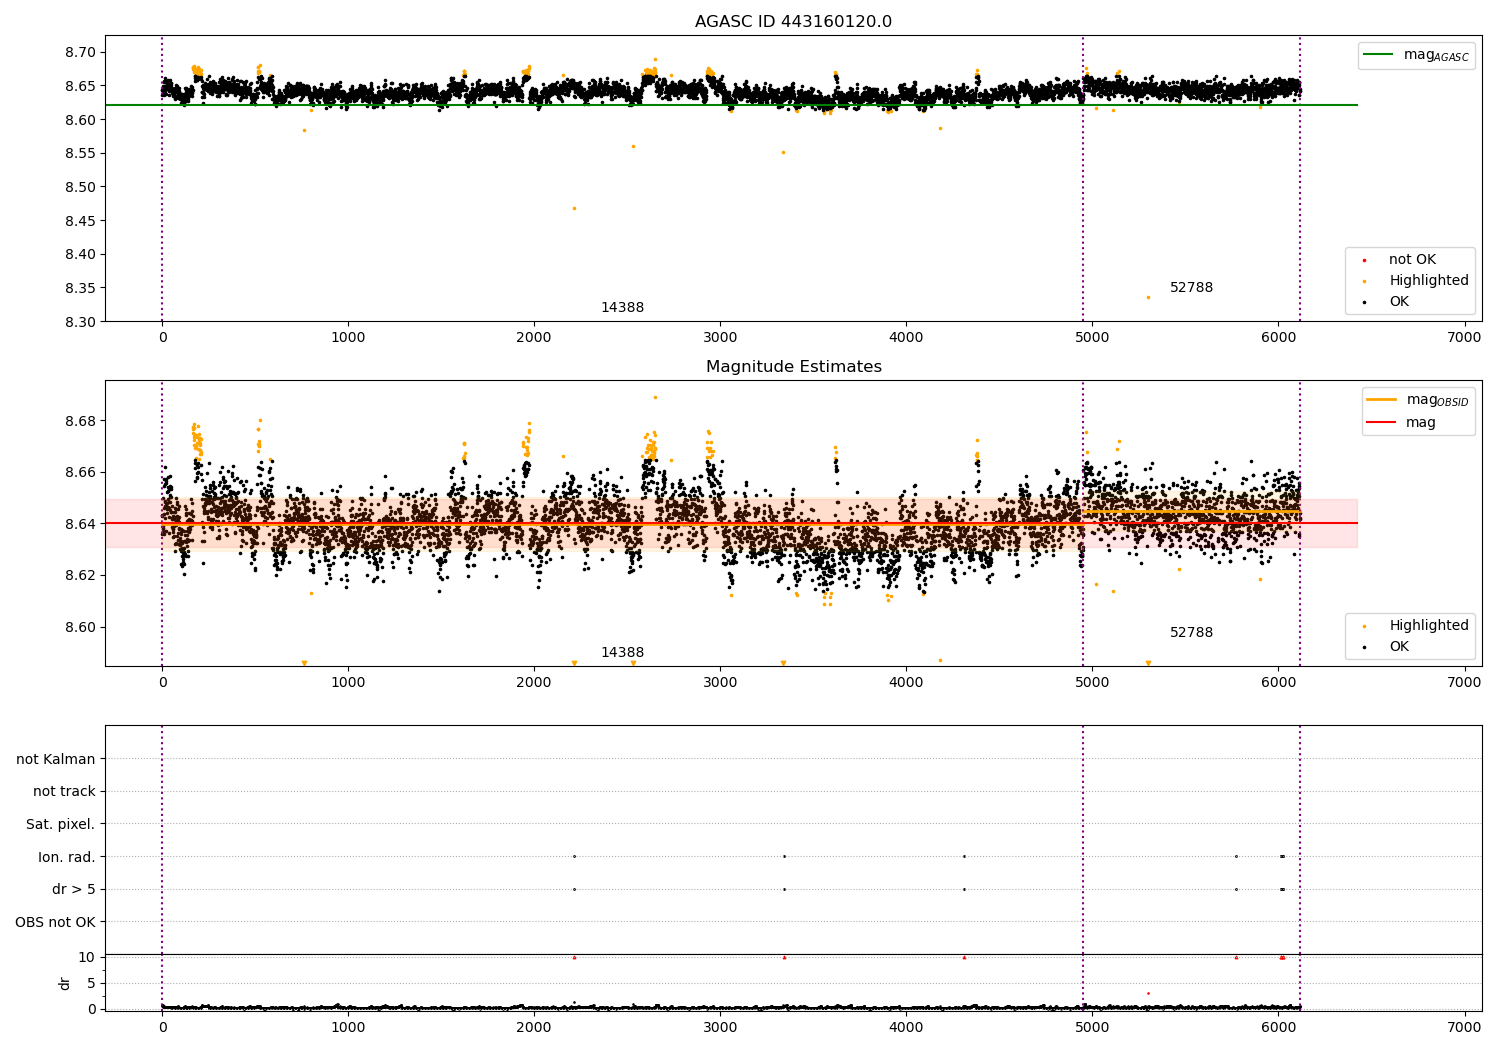Click the 8.64 y-axis tick label
The height and width of the screenshot is (1050, 1500).
tap(80, 524)
